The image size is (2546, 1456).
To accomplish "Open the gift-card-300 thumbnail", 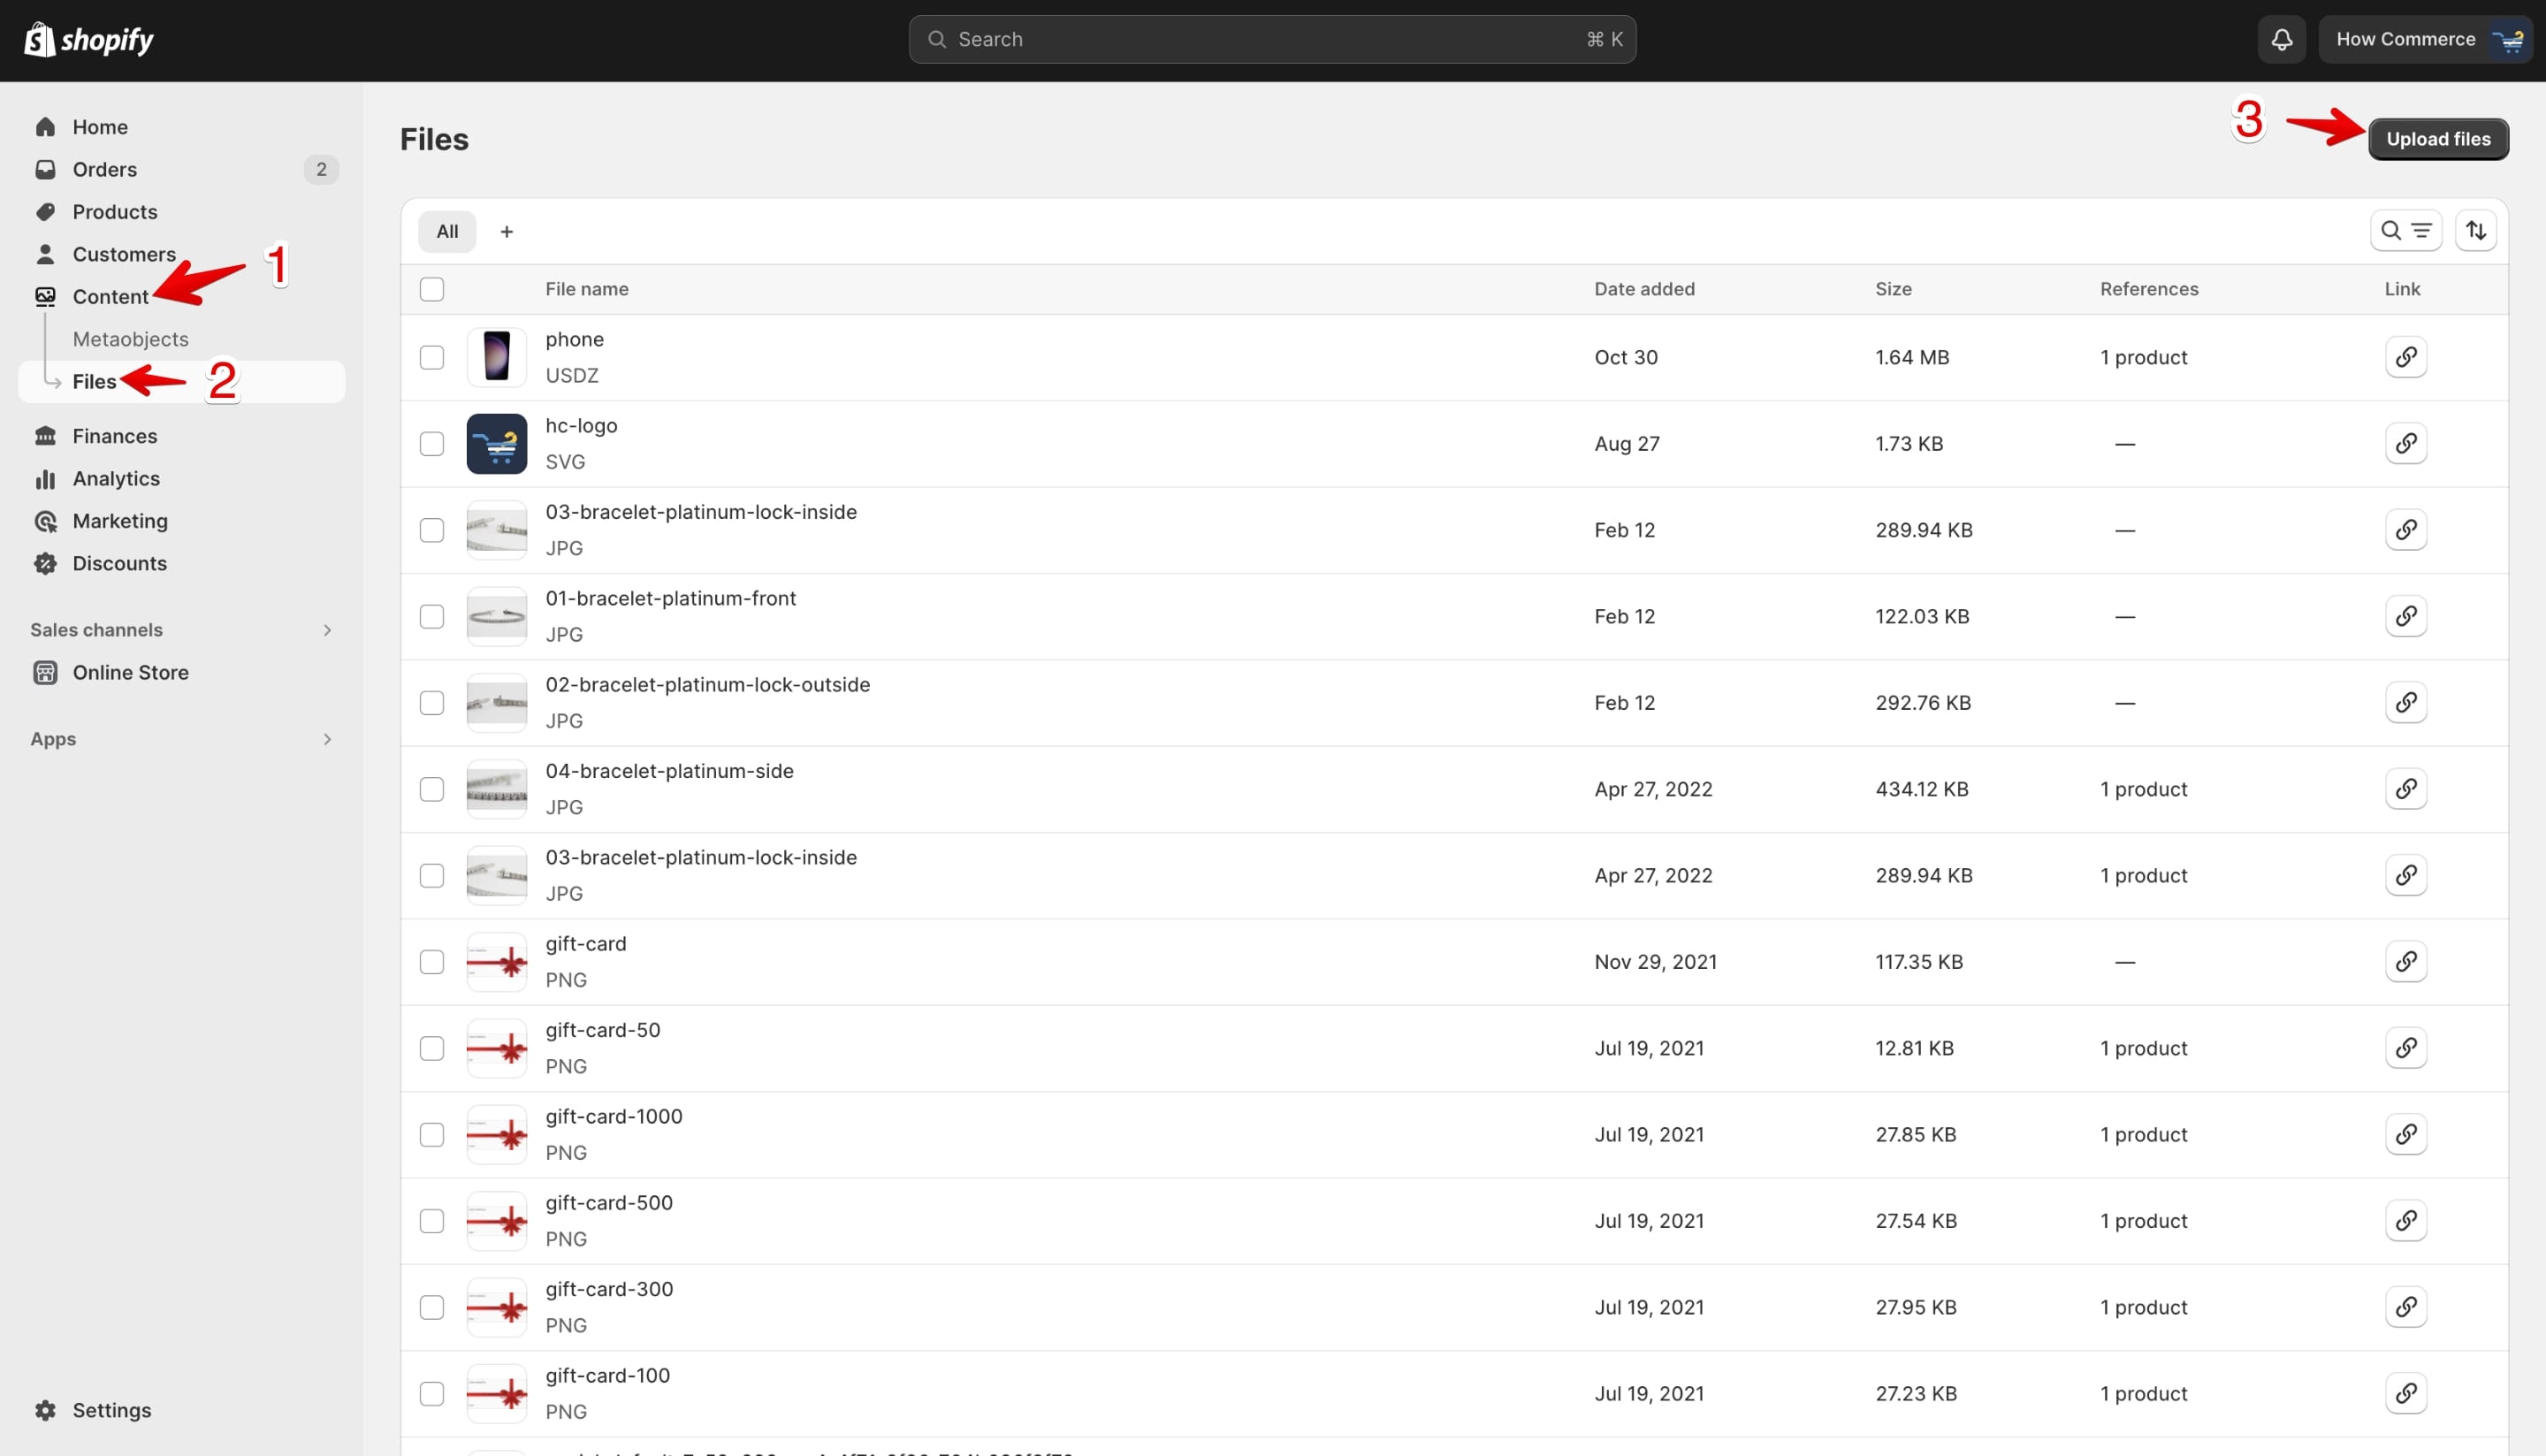I will click(x=497, y=1307).
